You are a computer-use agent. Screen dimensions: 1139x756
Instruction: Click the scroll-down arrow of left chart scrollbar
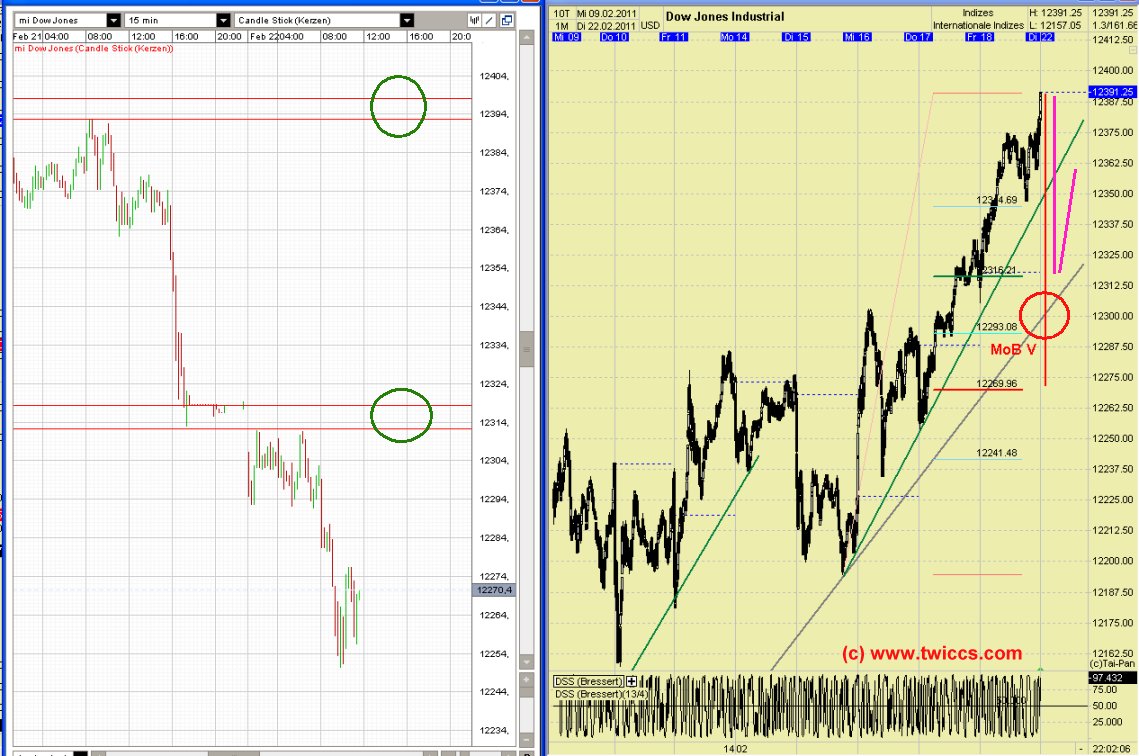527,662
